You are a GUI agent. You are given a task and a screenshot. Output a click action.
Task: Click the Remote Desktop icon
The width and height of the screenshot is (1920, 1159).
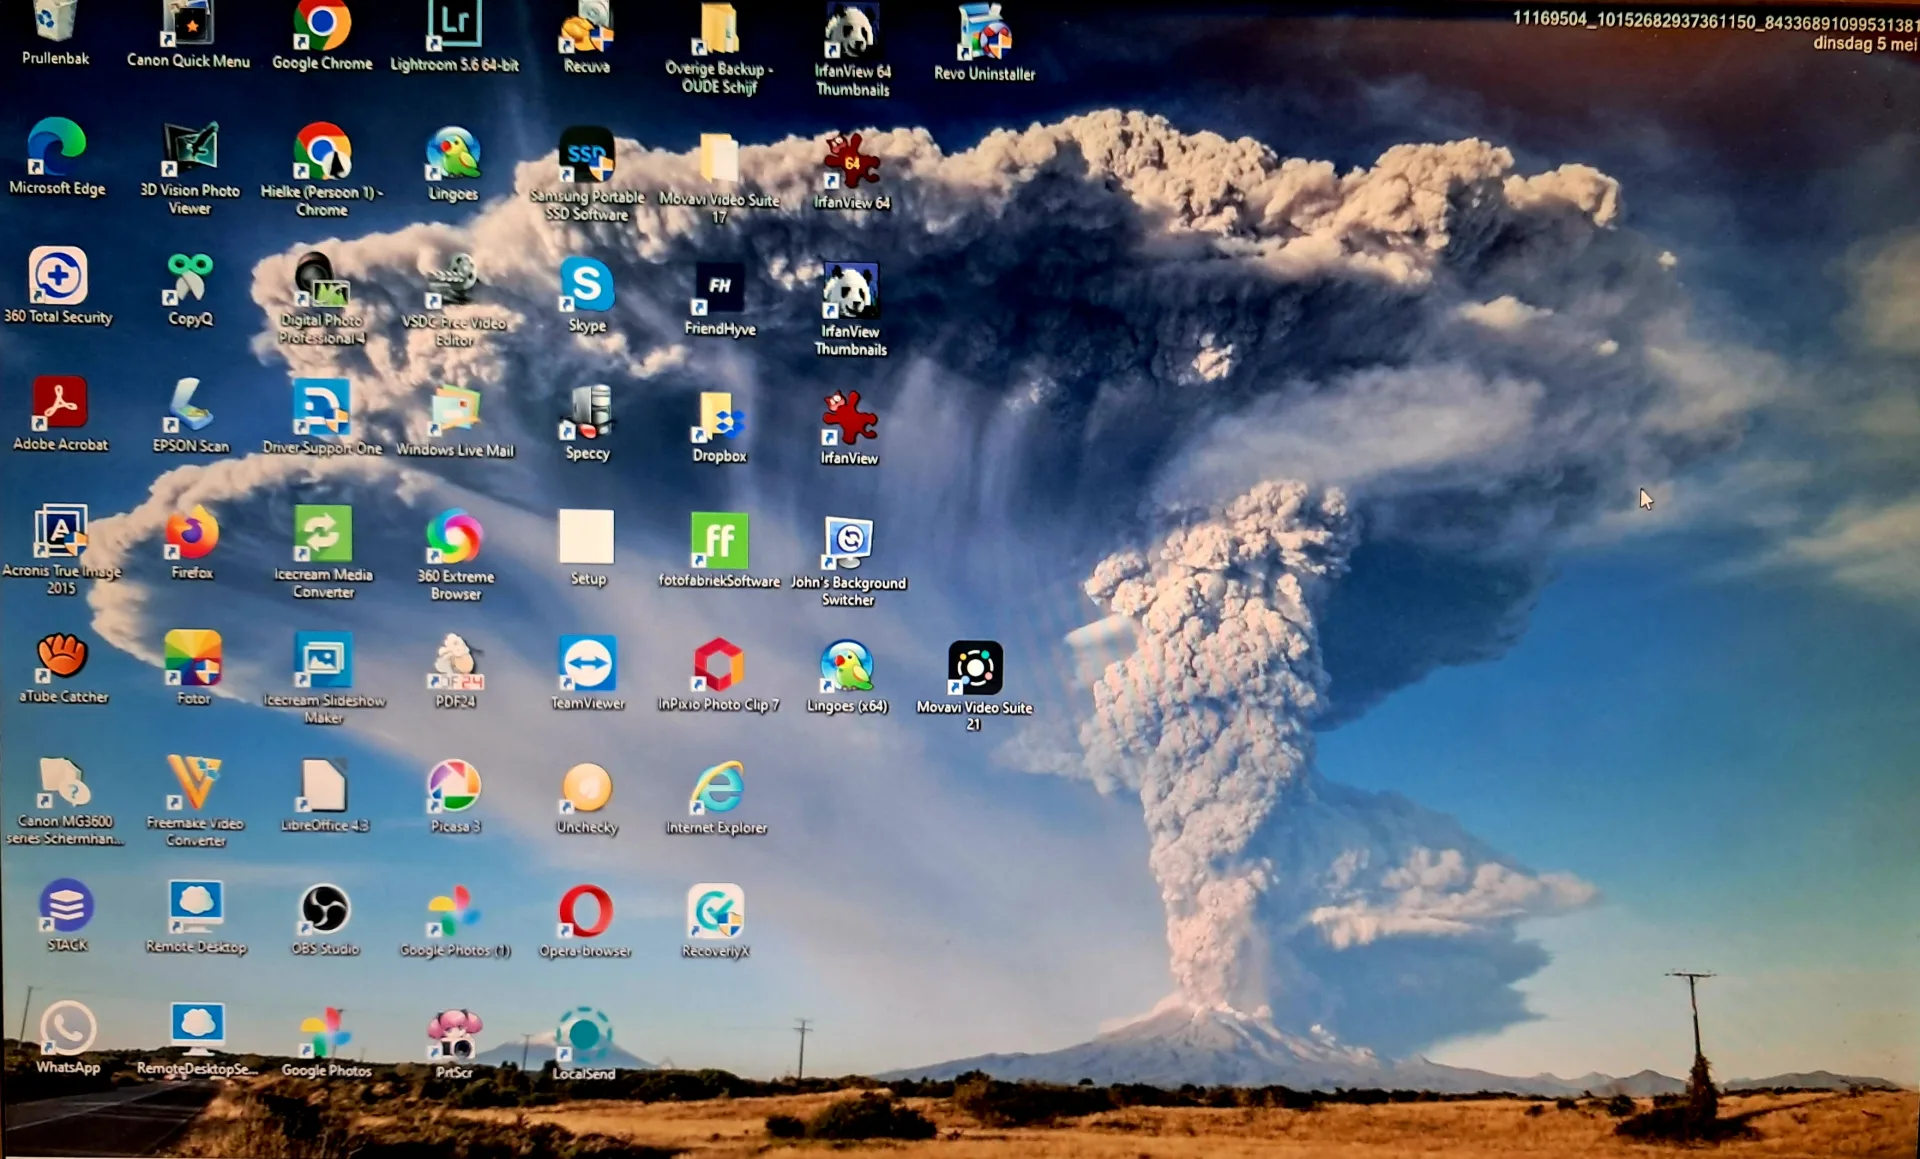coord(196,908)
